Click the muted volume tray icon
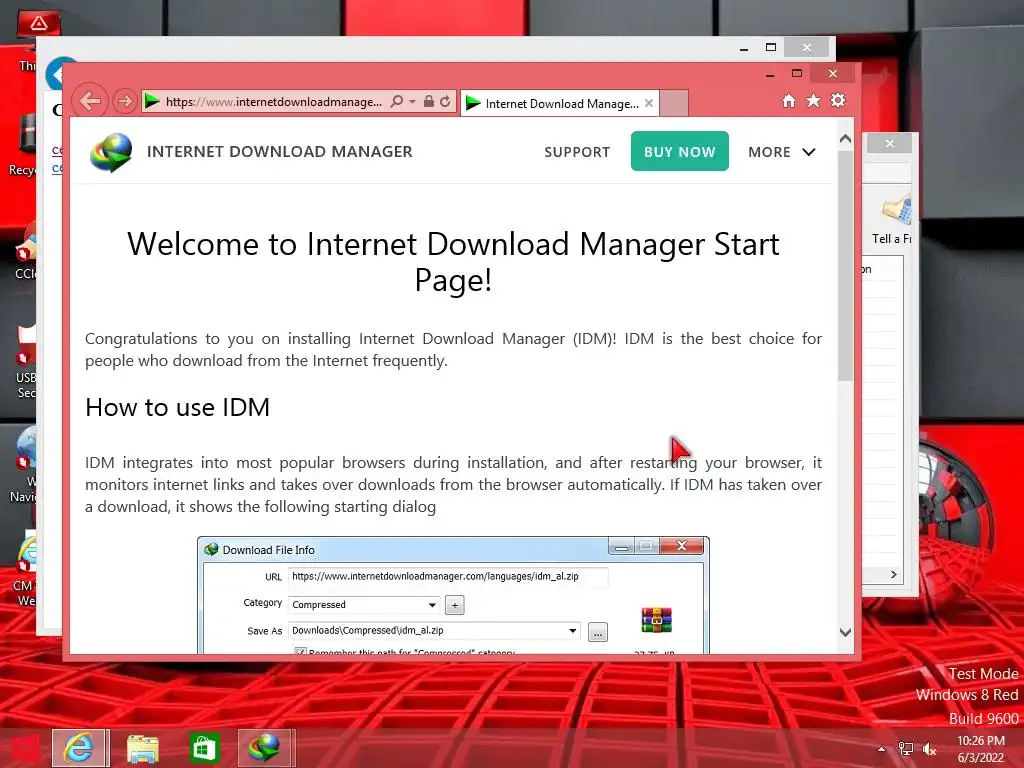Image resolution: width=1024 pixels, height=768 pixels. (x=929, y=749)
